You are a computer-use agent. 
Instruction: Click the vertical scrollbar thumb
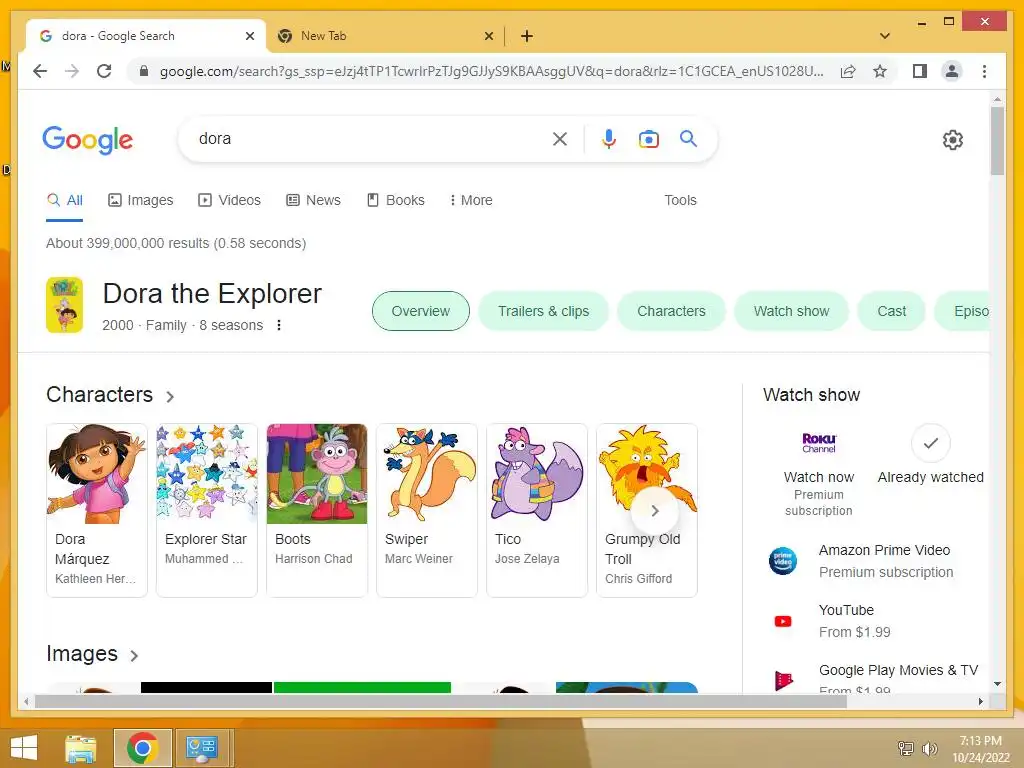pos(997,141)
